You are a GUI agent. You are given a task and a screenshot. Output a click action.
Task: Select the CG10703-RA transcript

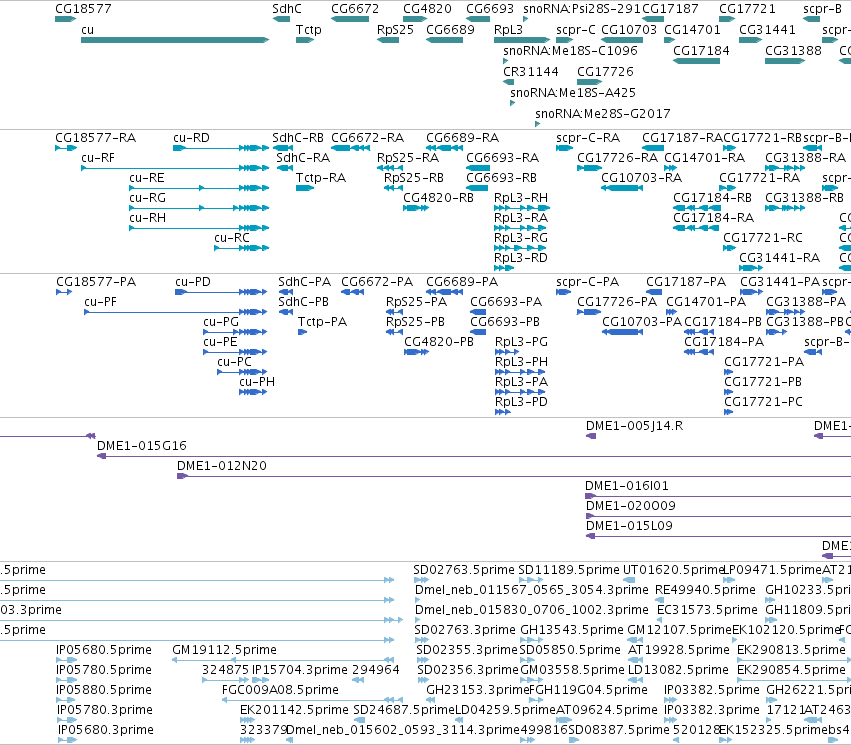[x=622, y=188]
